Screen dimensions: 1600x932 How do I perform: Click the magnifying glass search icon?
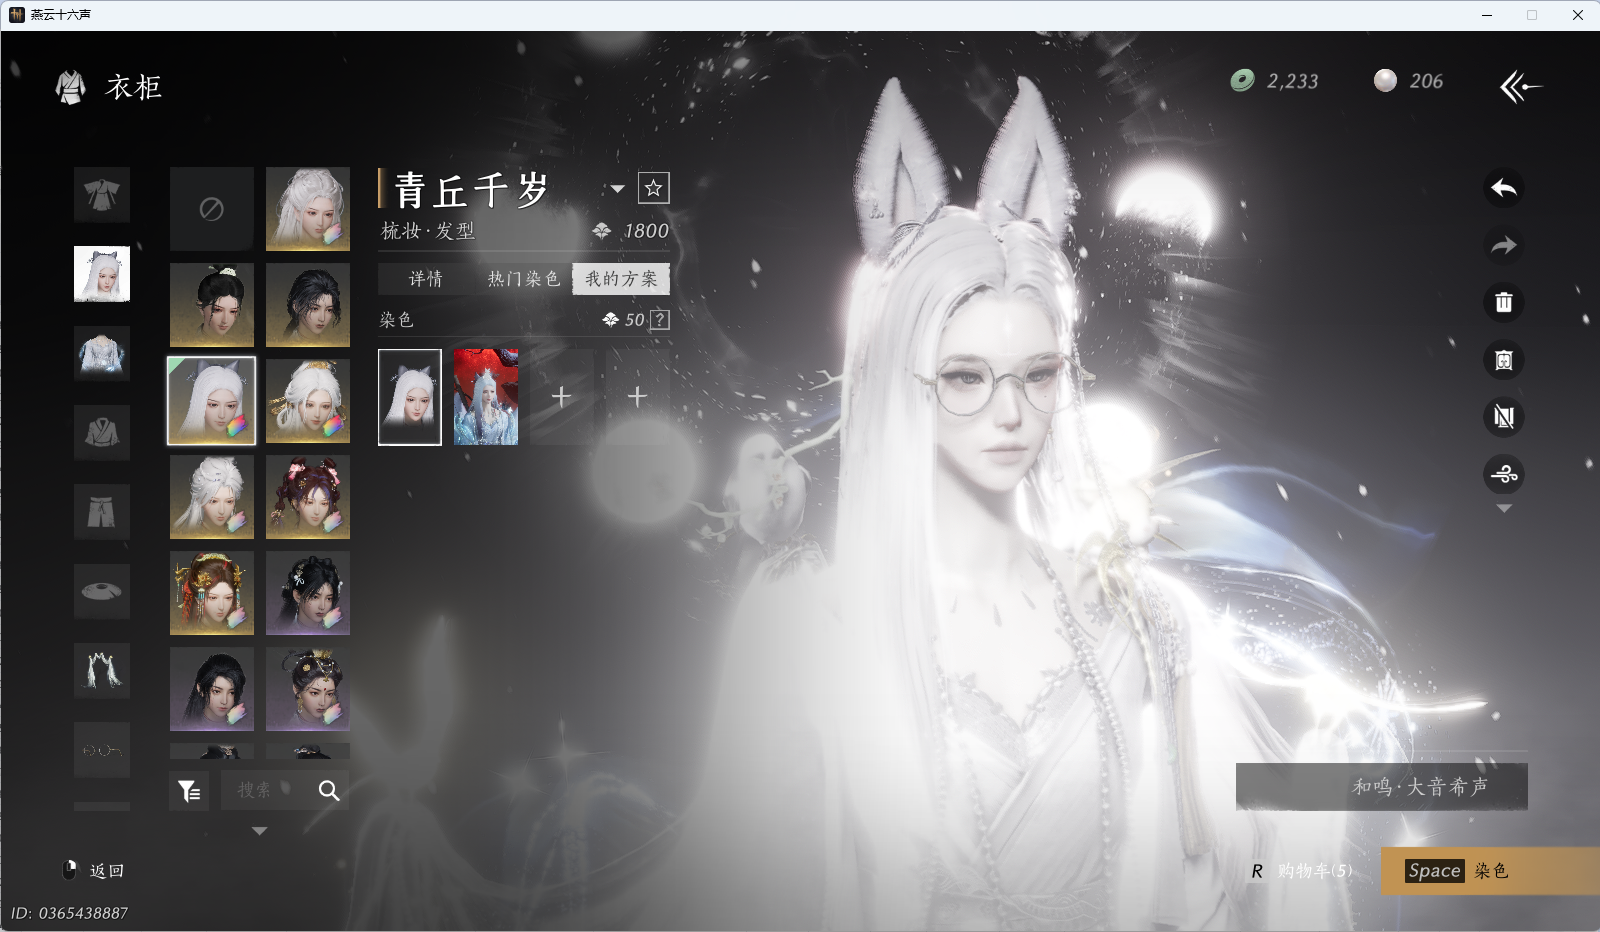[x=329, y=791]
